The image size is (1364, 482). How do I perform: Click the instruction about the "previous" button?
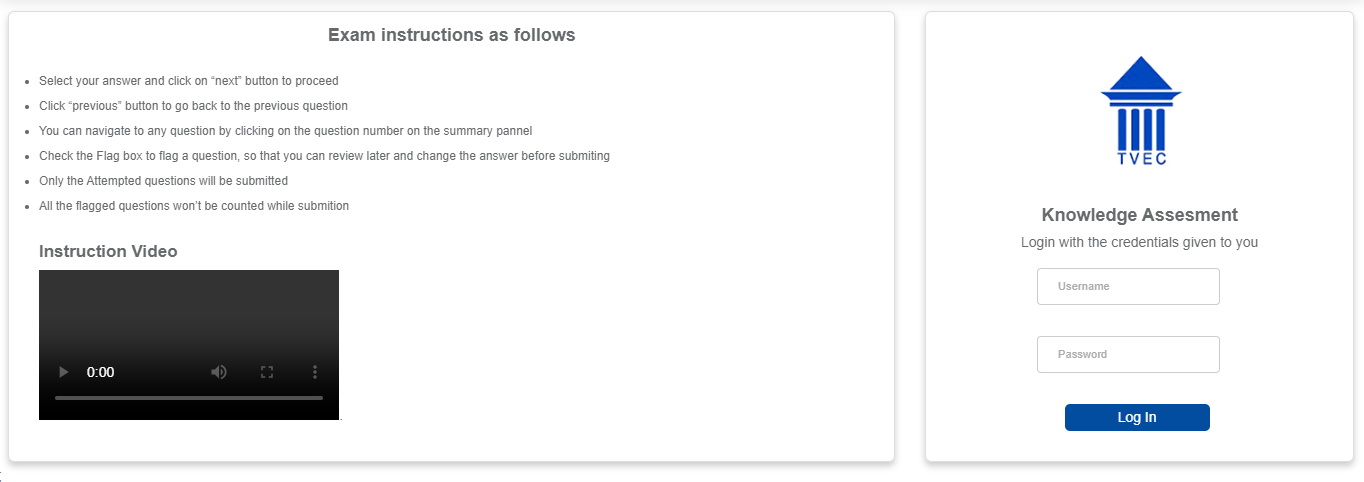[x=193, y=106]
